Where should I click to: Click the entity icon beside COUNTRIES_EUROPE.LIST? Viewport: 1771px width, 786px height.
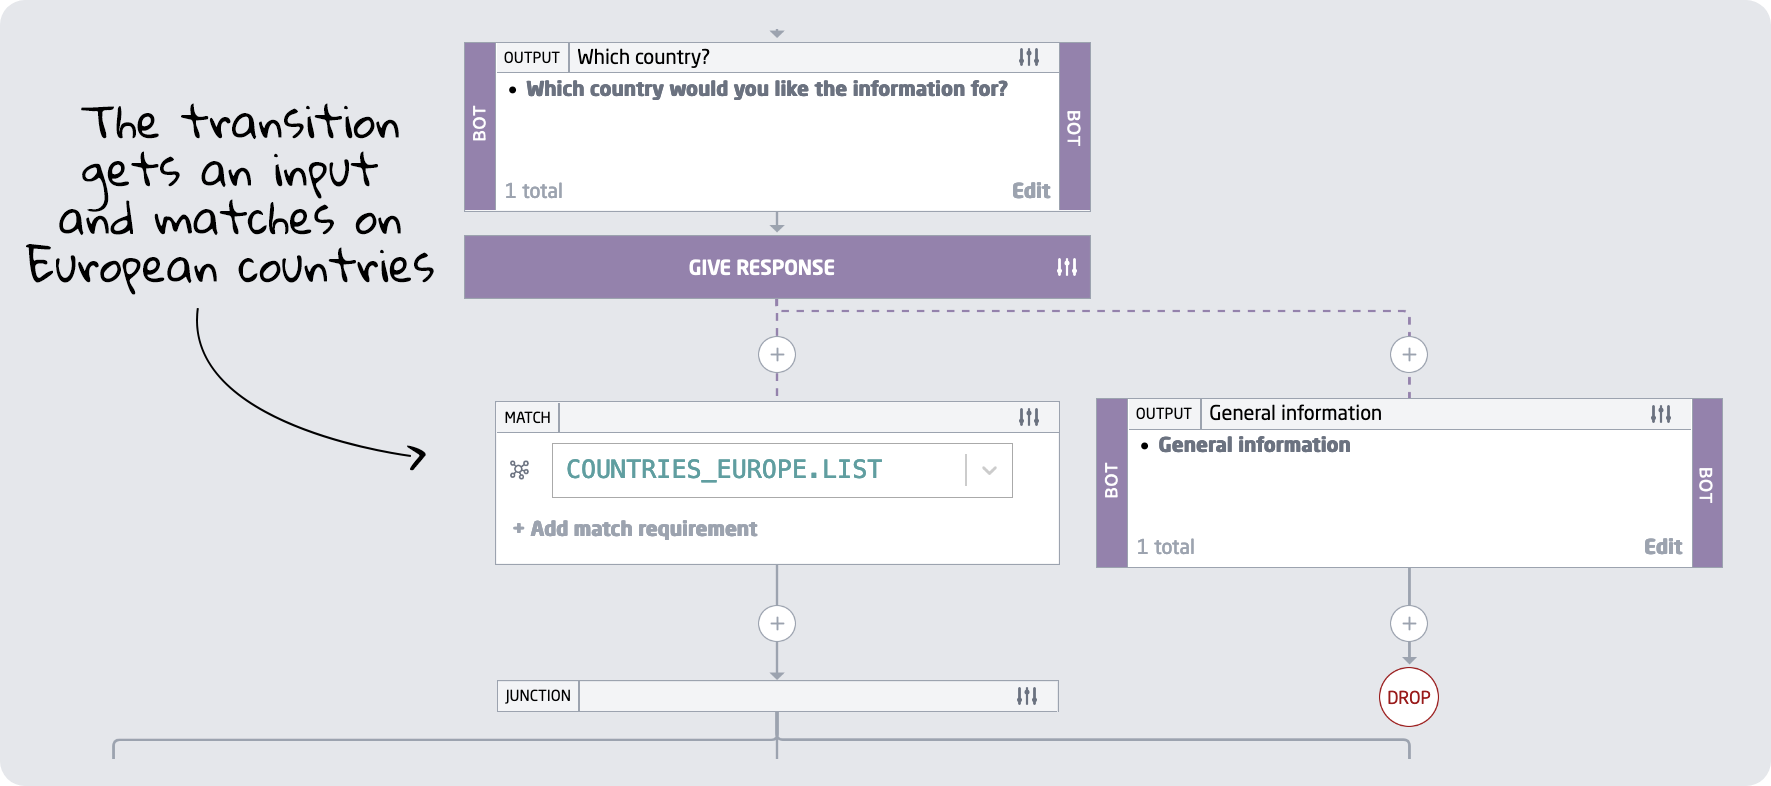(x=520, y=470)
